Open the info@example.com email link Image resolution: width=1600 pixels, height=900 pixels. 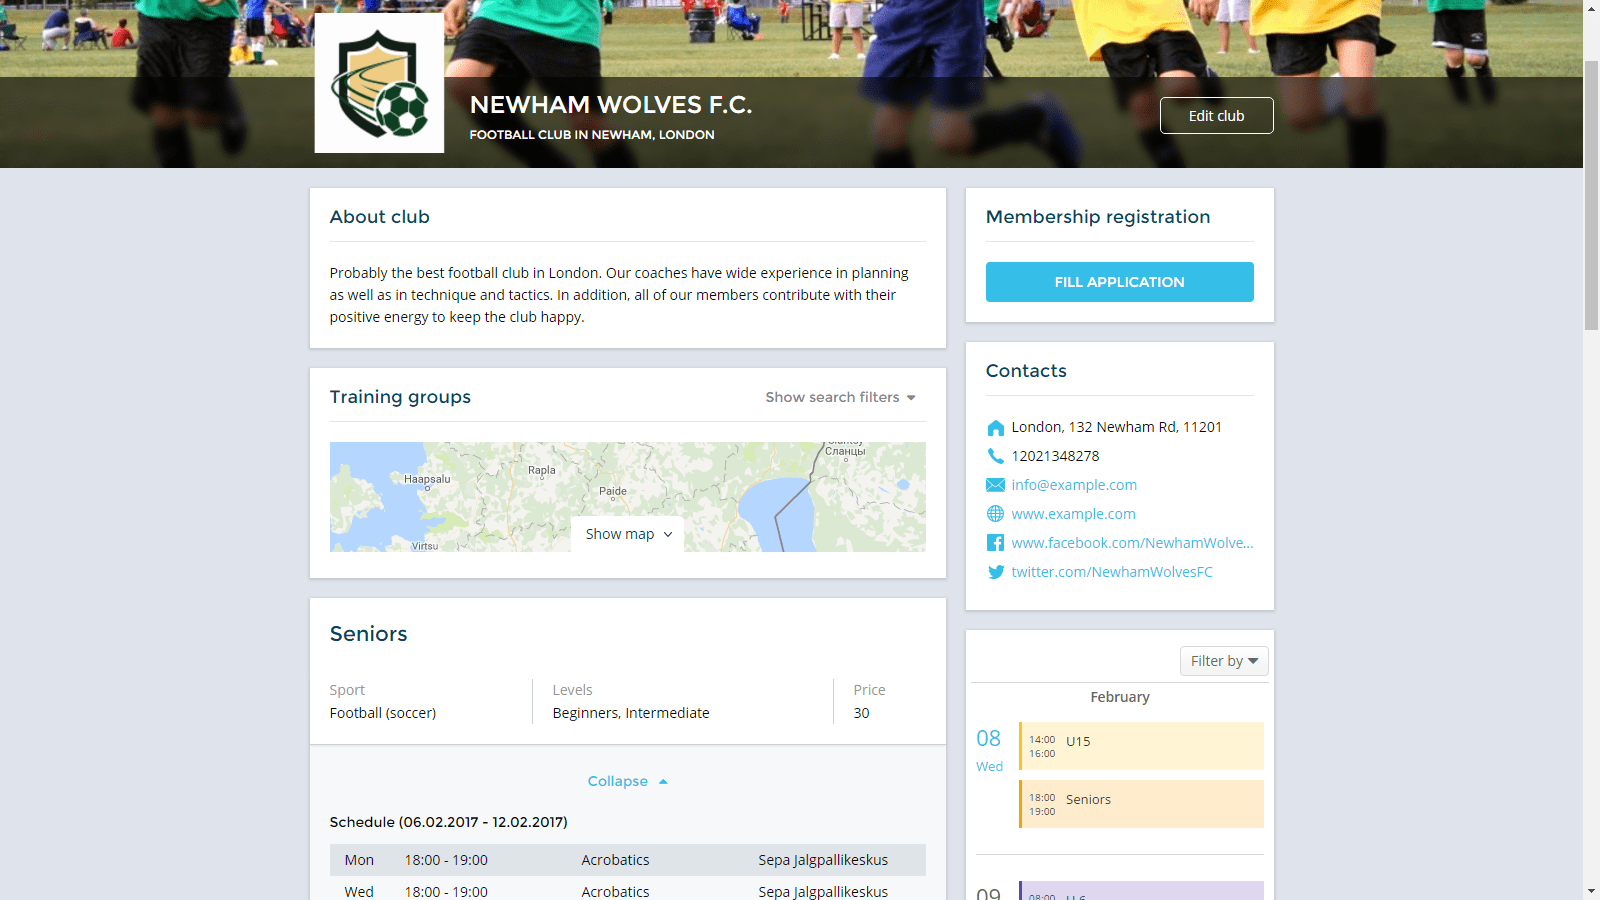(1074, 485)
